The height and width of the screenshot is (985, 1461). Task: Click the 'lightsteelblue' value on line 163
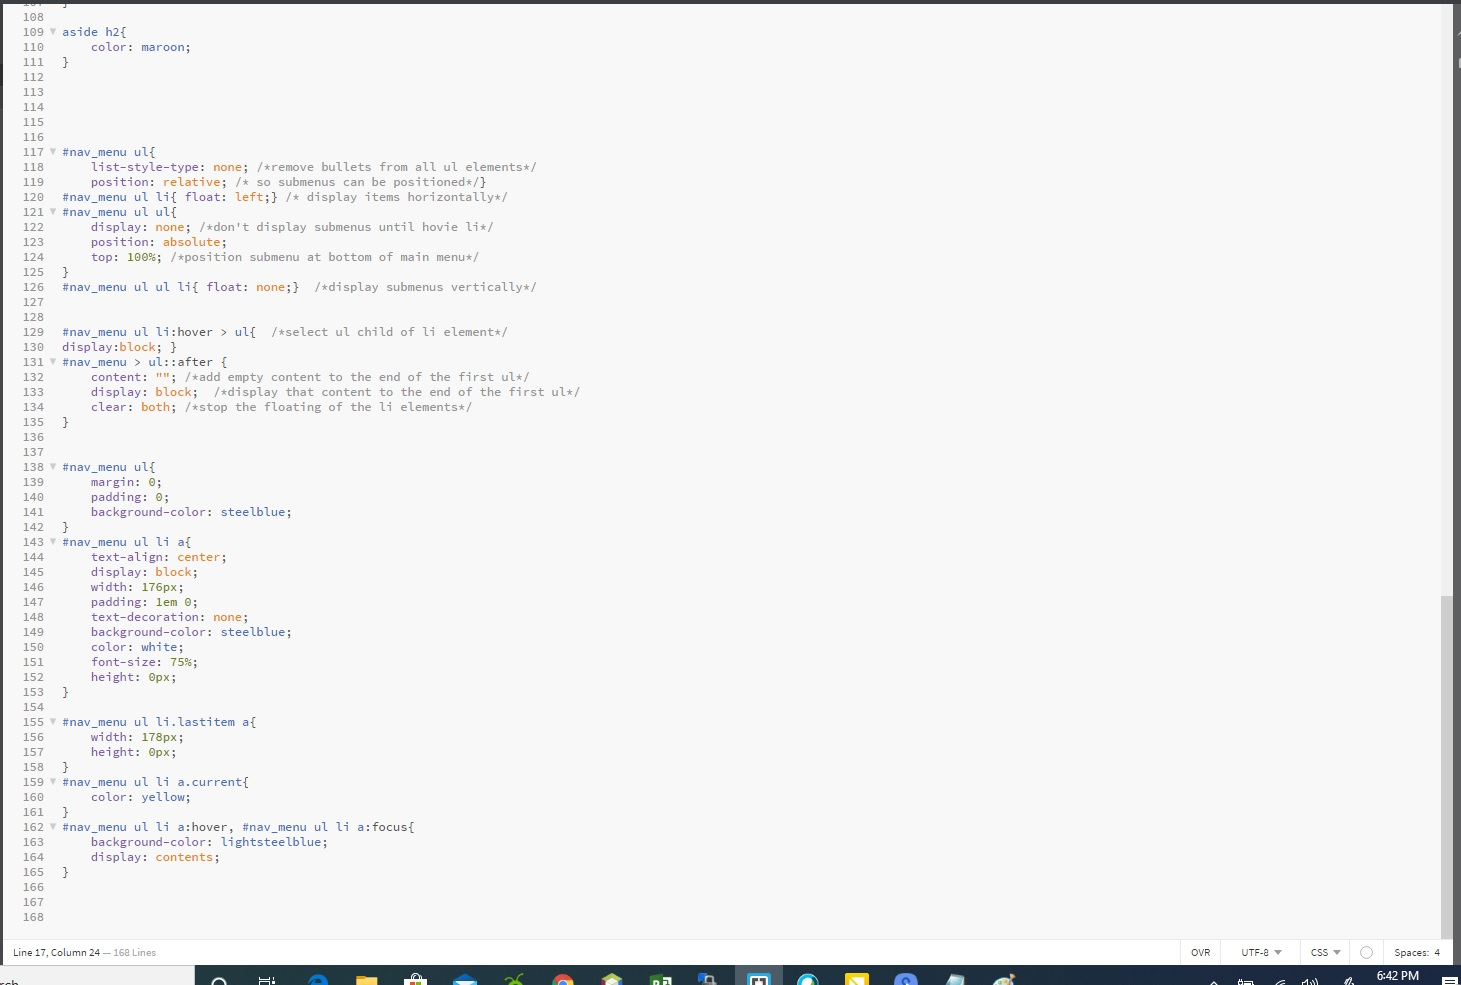point(271,842)
